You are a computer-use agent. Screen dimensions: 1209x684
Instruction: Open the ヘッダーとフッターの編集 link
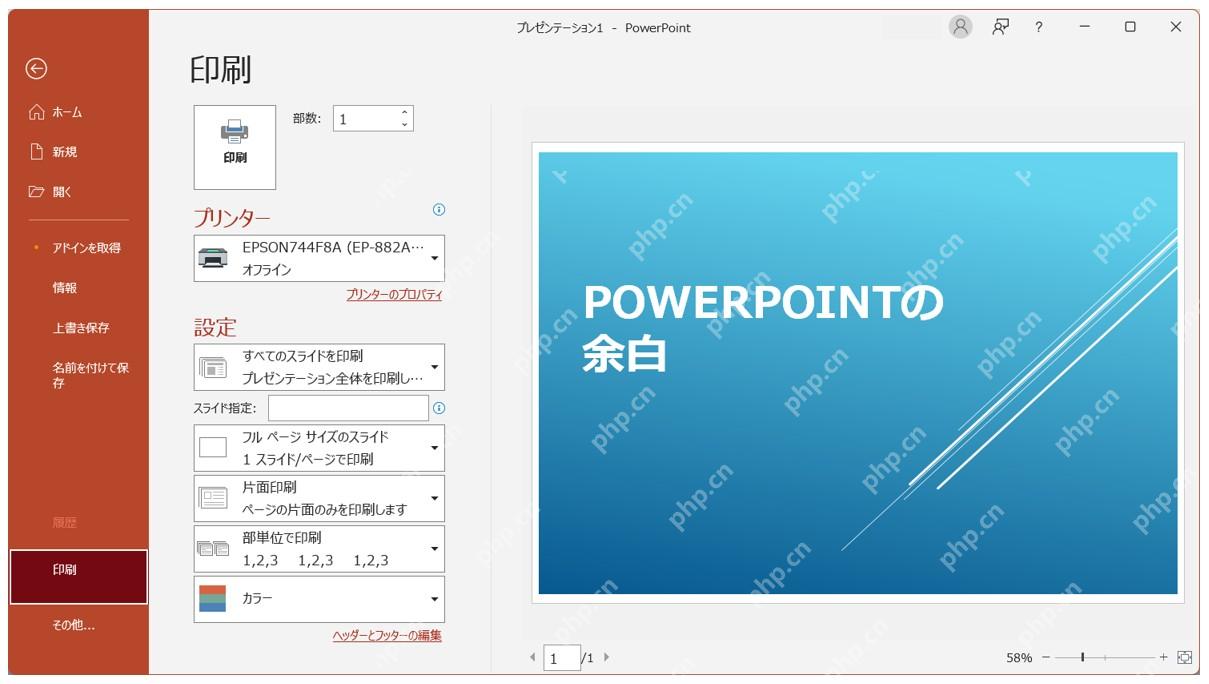pos(387,635)
